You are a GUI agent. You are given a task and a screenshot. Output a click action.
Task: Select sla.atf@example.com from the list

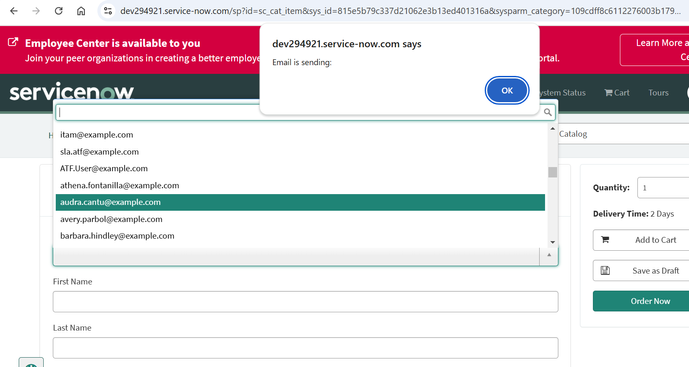click(300, 152)
